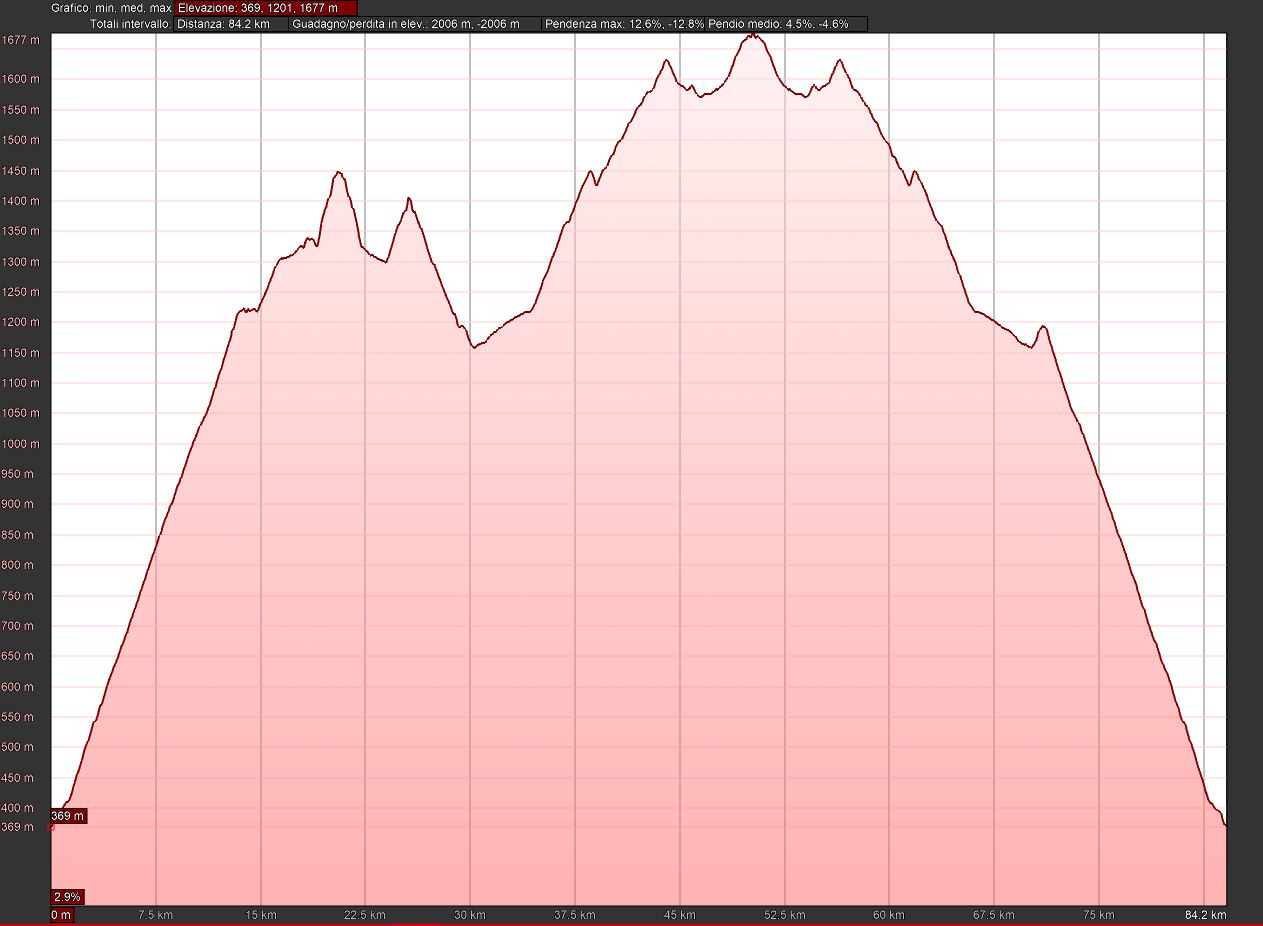This screenshot has height=926, width=1263.
Task: Click the 7.5 km distance axis label
Action: click(x=156, y=915)
